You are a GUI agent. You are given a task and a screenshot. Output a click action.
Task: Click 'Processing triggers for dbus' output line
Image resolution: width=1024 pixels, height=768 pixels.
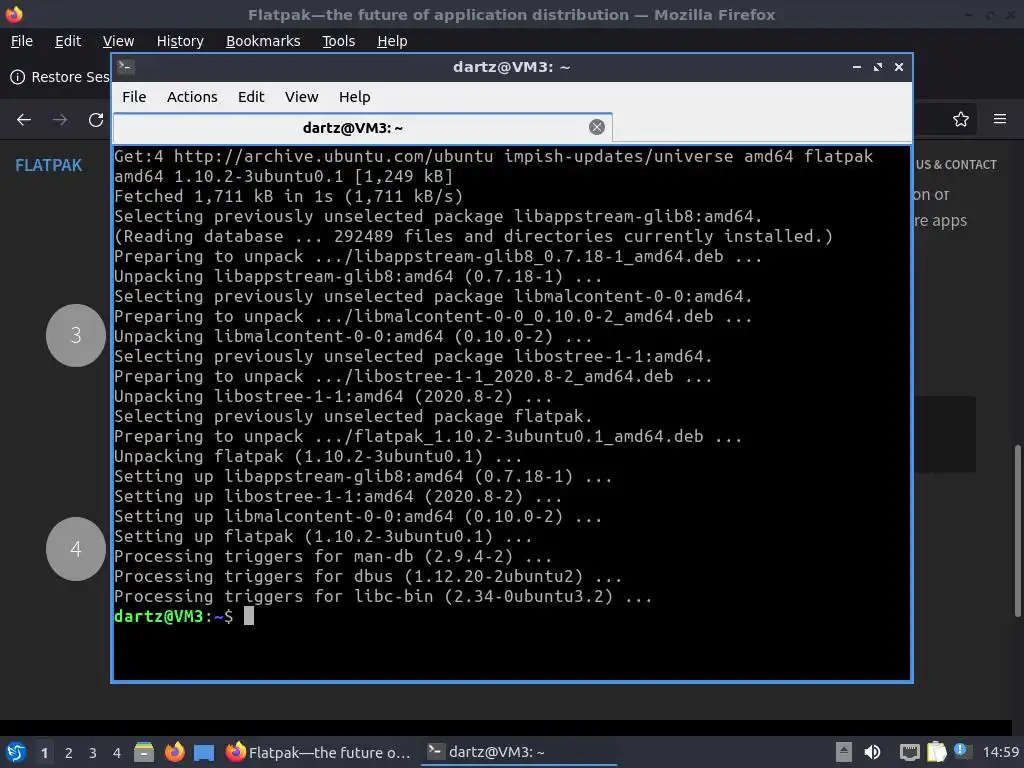[368, 577]
